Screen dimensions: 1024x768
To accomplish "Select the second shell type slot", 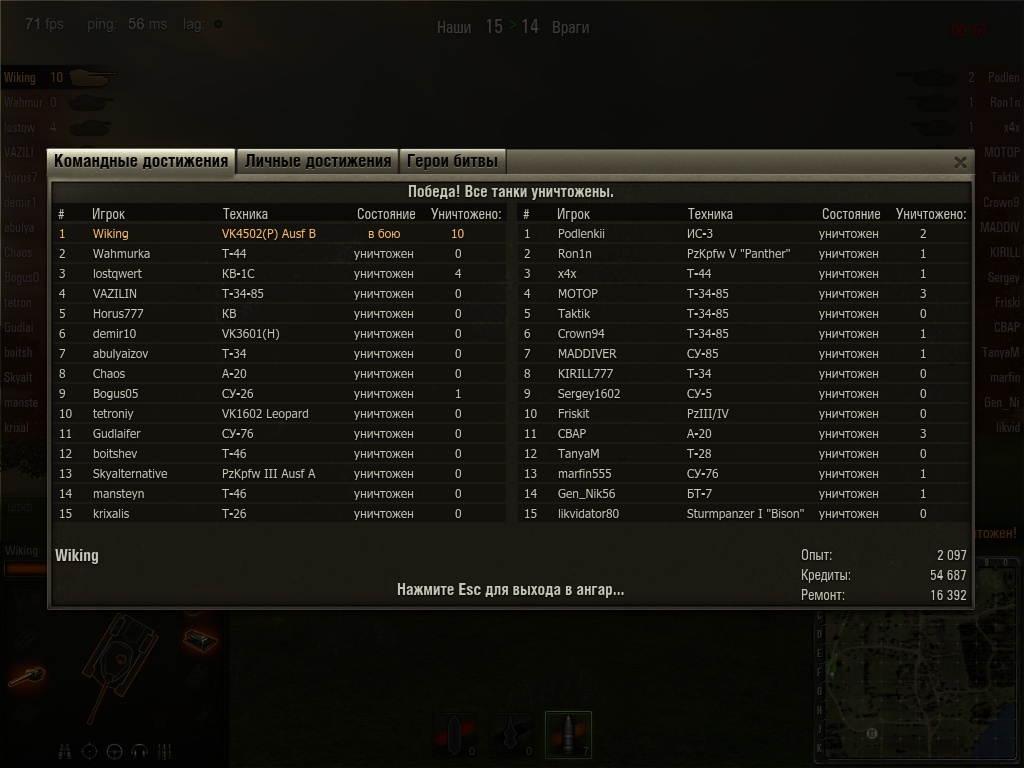I will tap(511, 734).
